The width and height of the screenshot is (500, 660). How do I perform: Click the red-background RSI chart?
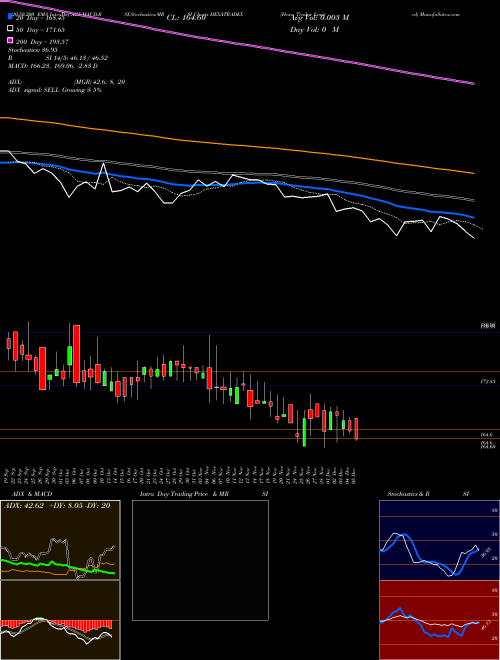click(439, 620)
